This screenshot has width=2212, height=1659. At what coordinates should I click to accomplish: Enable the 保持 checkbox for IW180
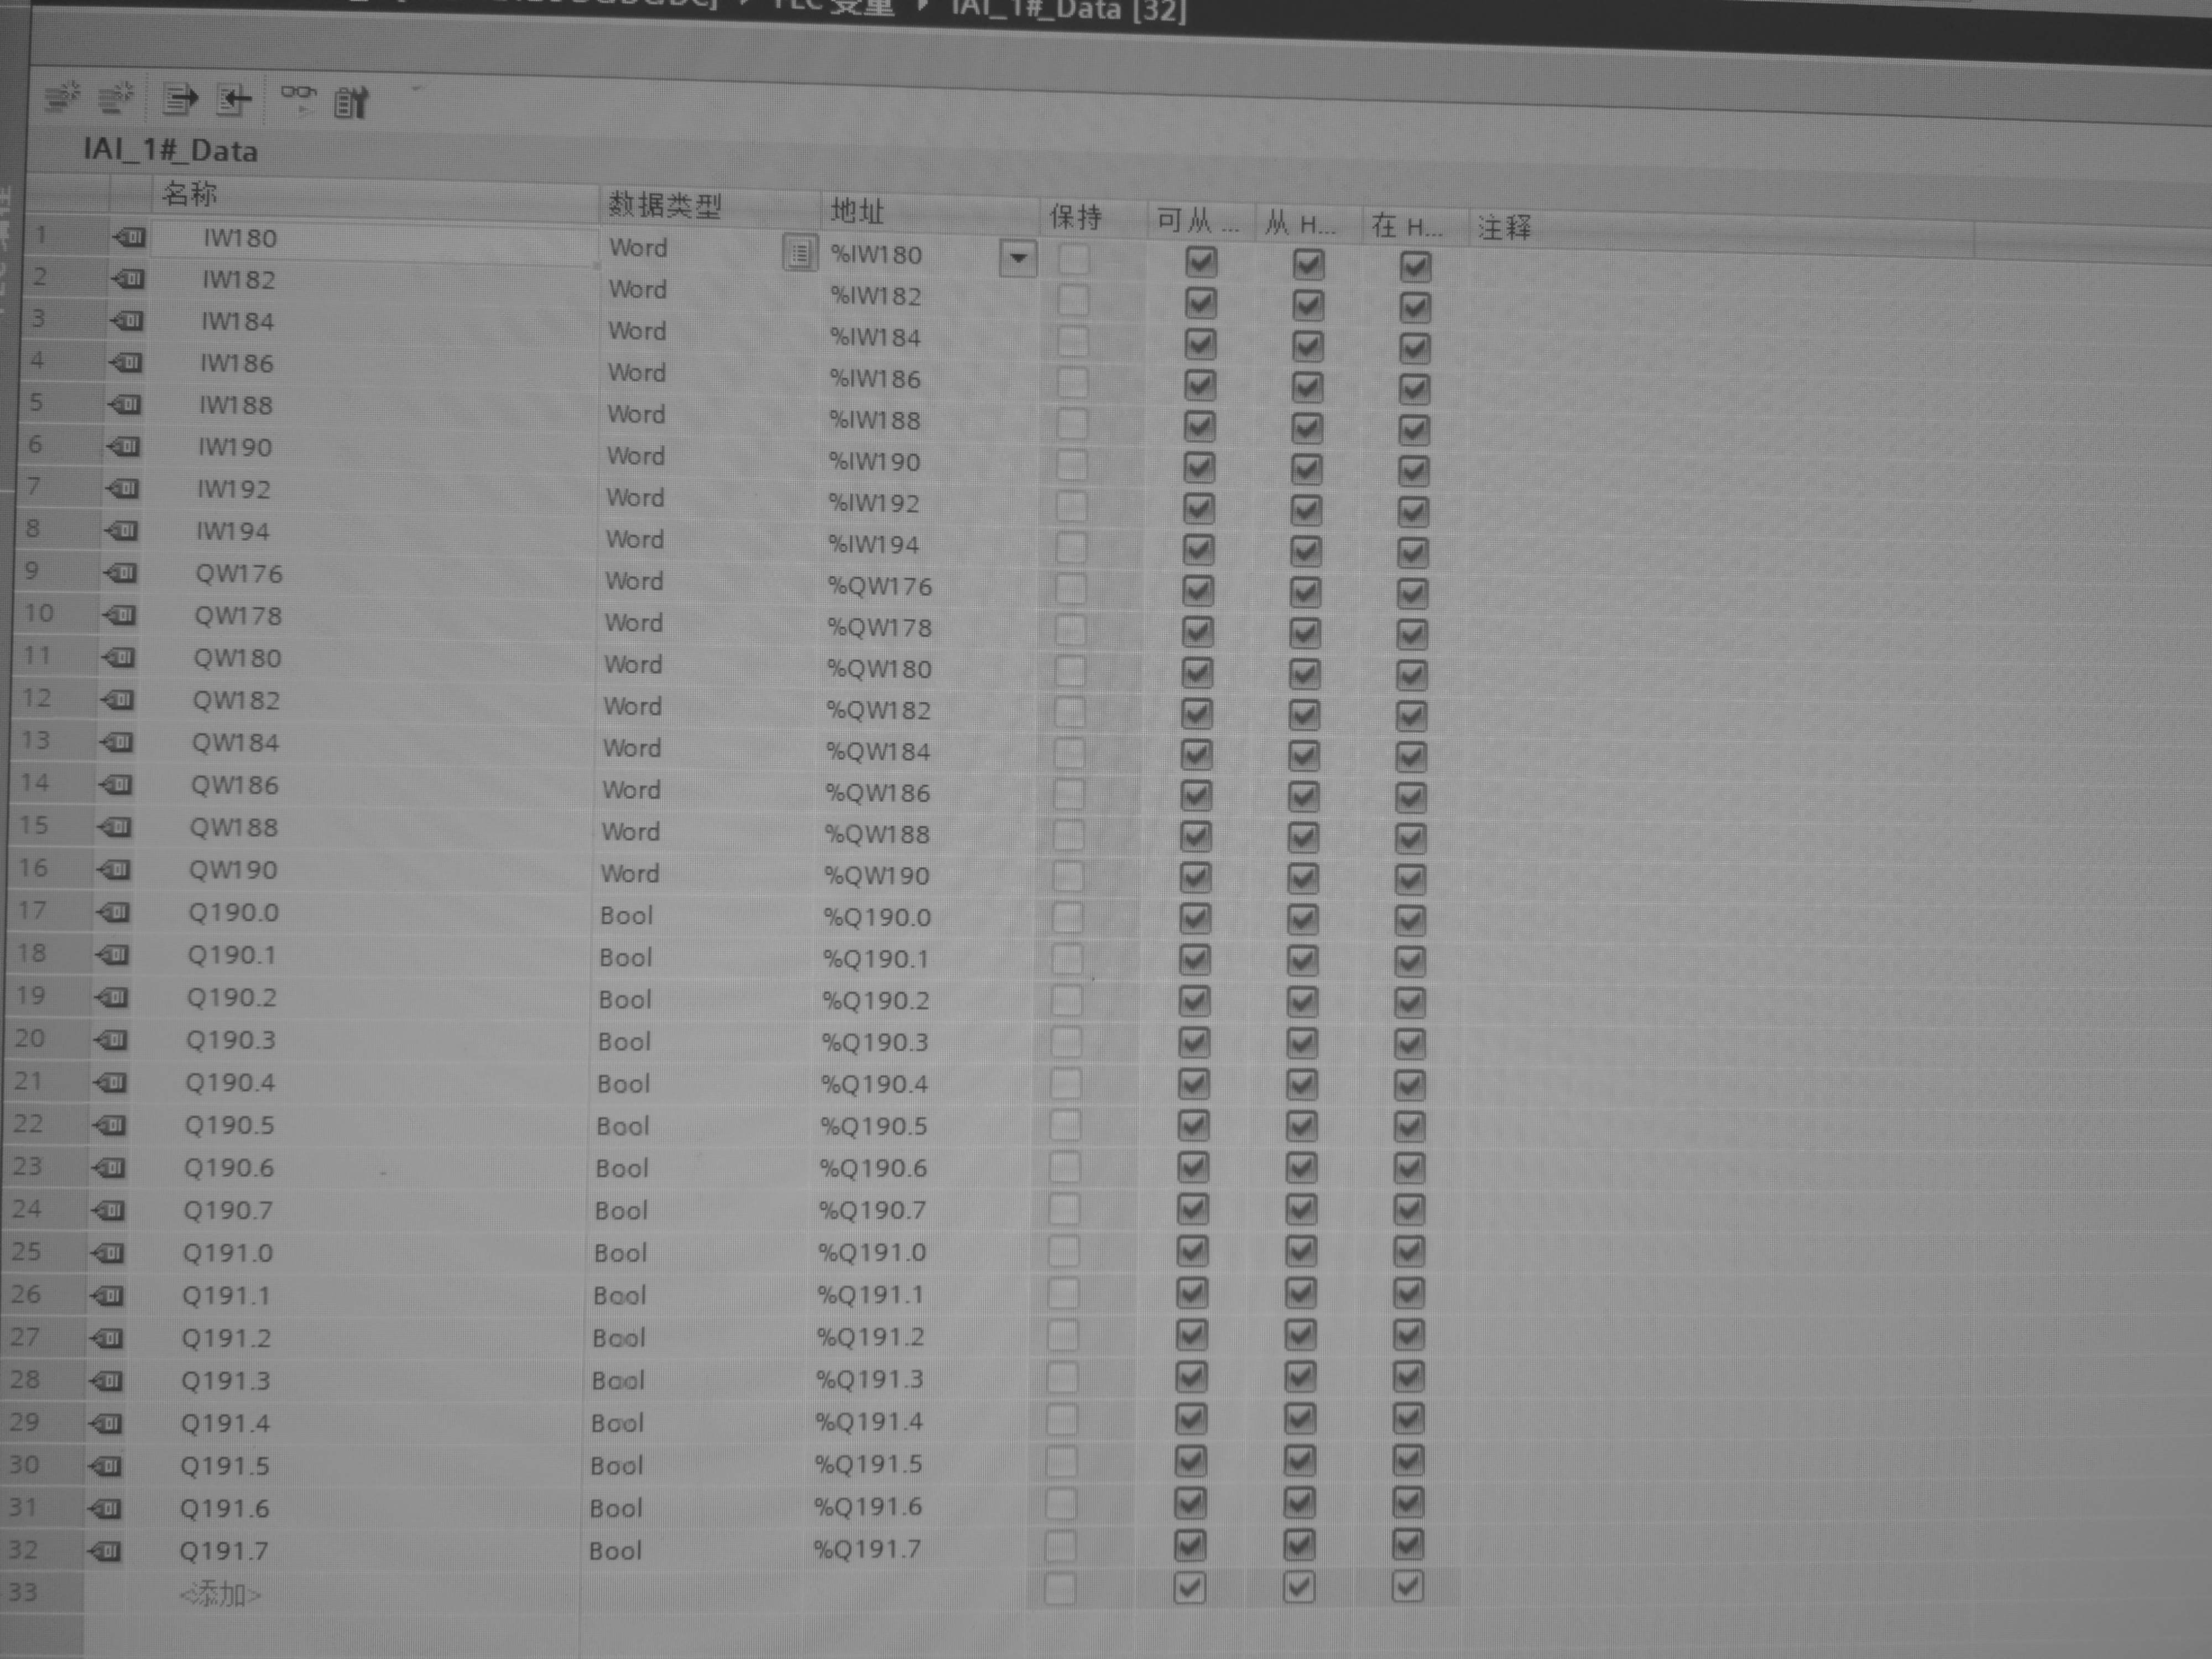click(x=1074, y=260)
